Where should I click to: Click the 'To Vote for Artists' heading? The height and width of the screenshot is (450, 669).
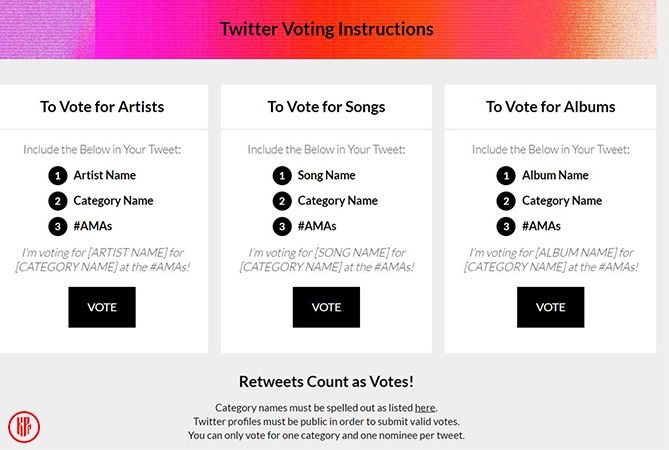(102, 106)
